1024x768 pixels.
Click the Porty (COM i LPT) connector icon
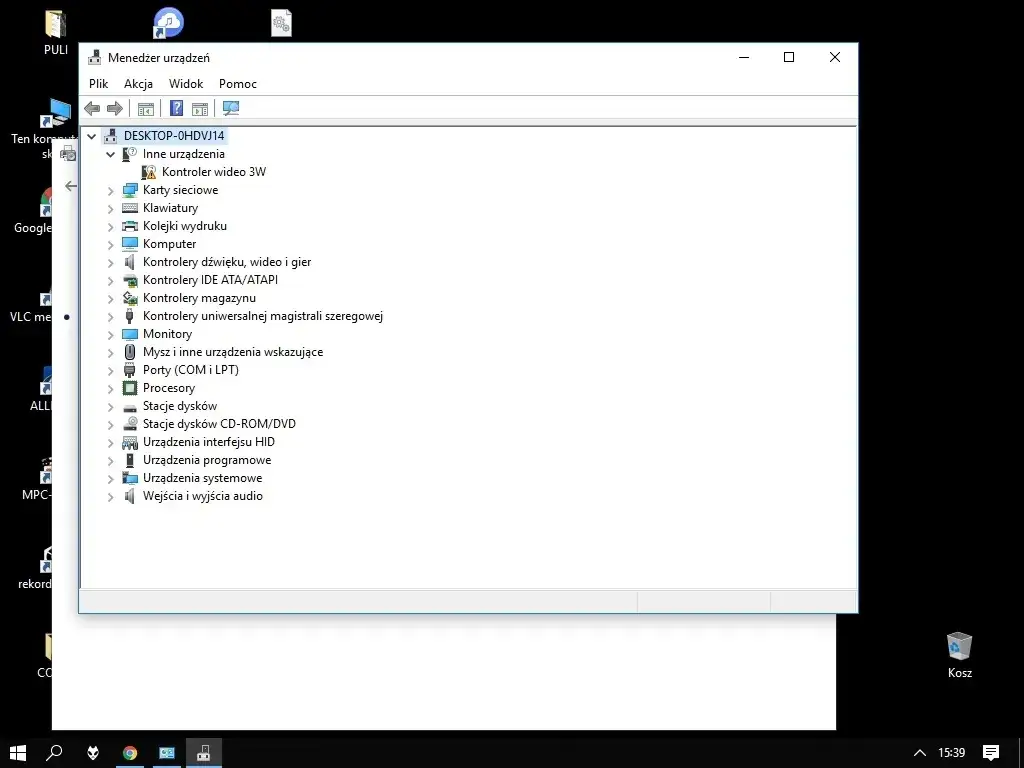129,370
